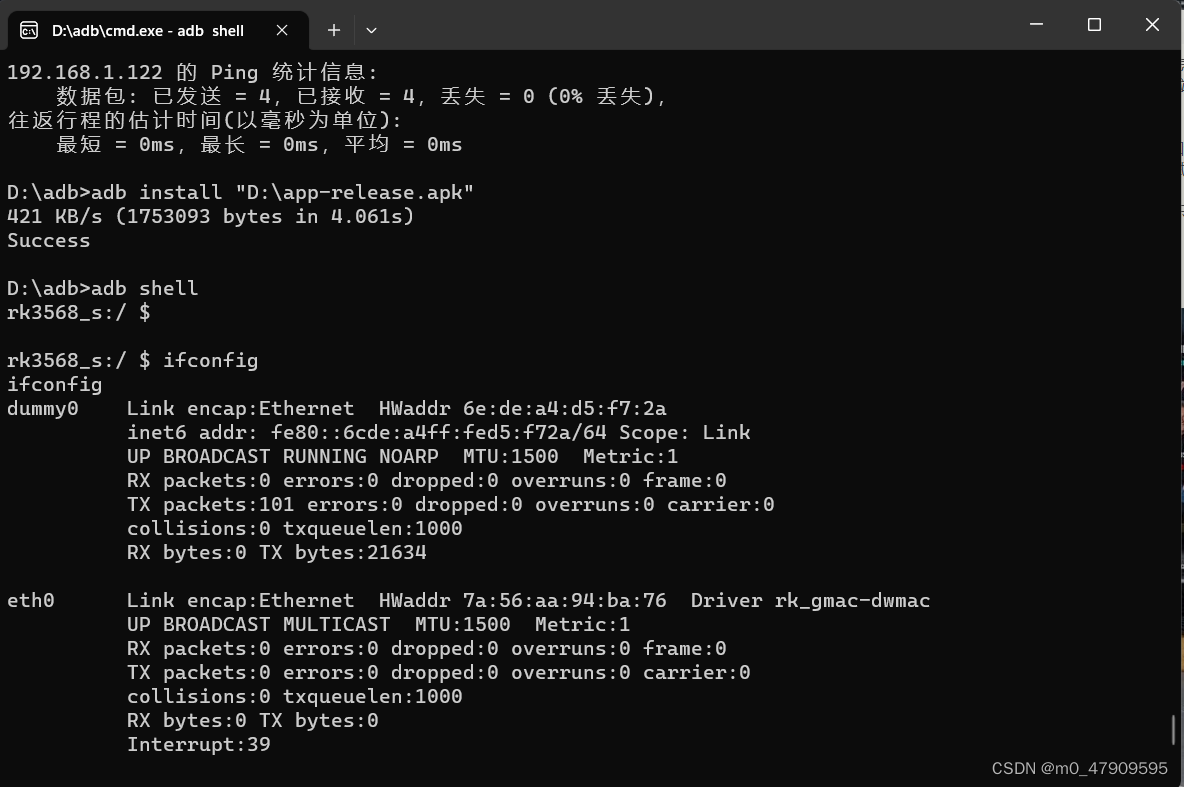Click the maximize window button
Image resolution: width=1184 pixels, height=787 pixels.
click(x=1094, y=25)
